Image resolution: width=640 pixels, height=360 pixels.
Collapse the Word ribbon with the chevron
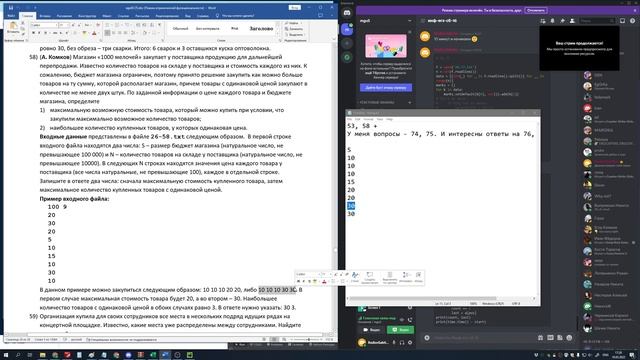[x=334, y=40]
